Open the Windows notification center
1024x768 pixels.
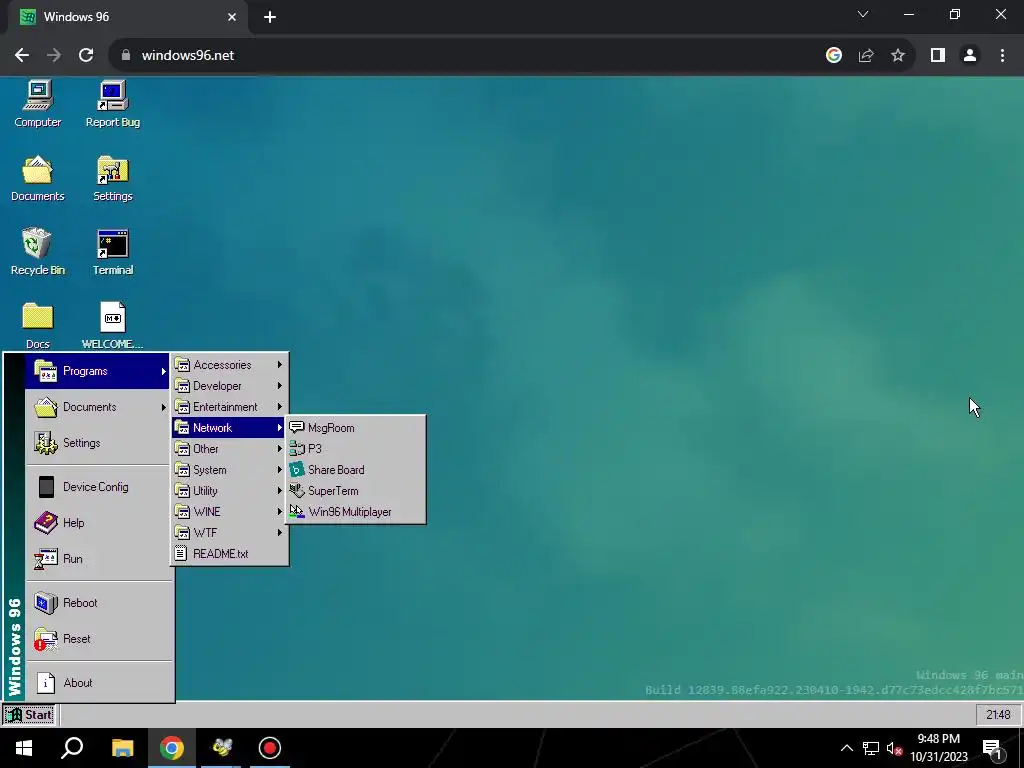(991, 748)
